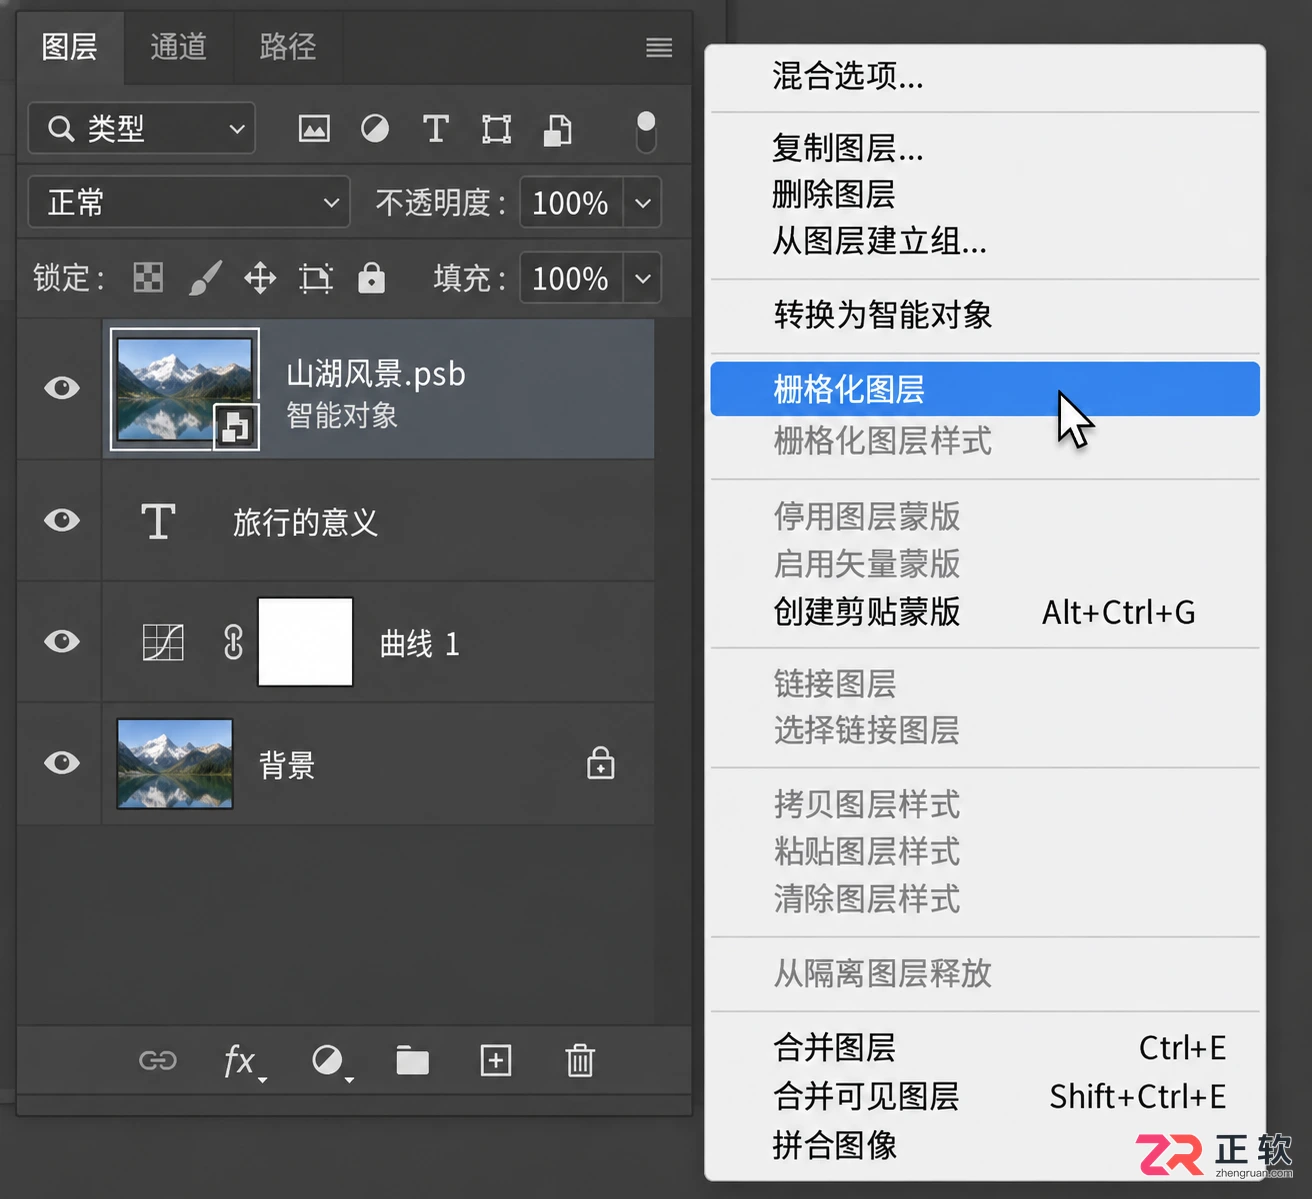1312x1199 pixels.
Task: Filter layers by shape layer icon
Action: click(x=496, y=129)
